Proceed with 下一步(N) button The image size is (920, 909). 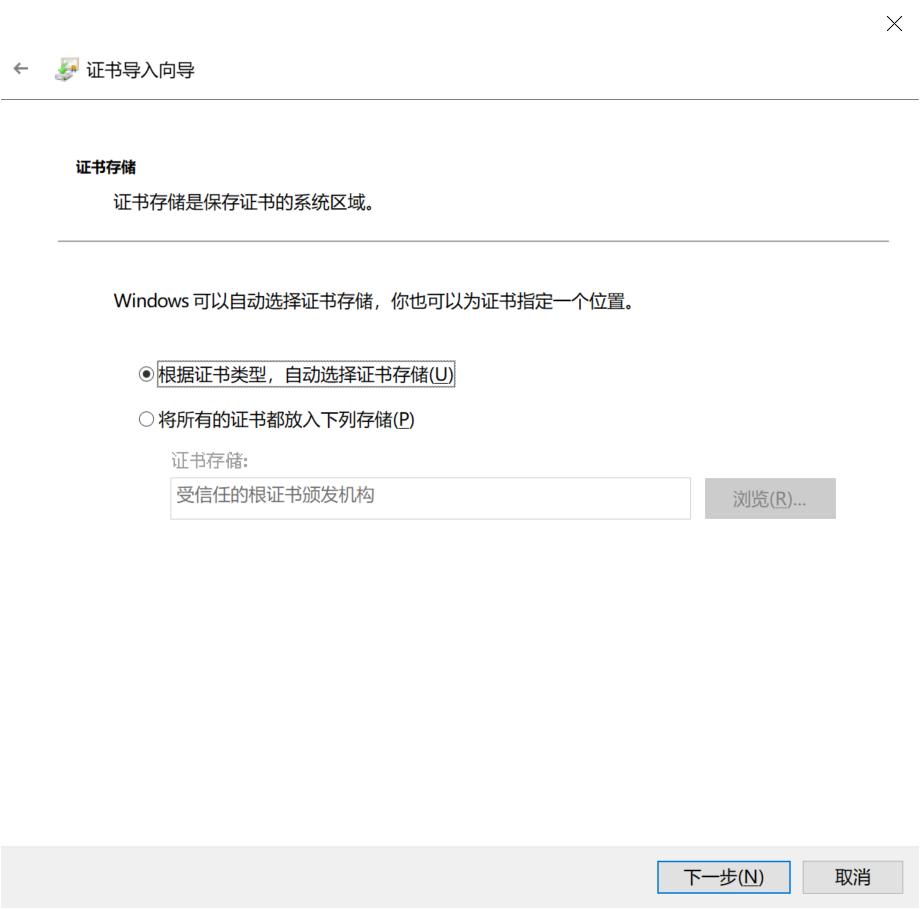coord(723,877)
